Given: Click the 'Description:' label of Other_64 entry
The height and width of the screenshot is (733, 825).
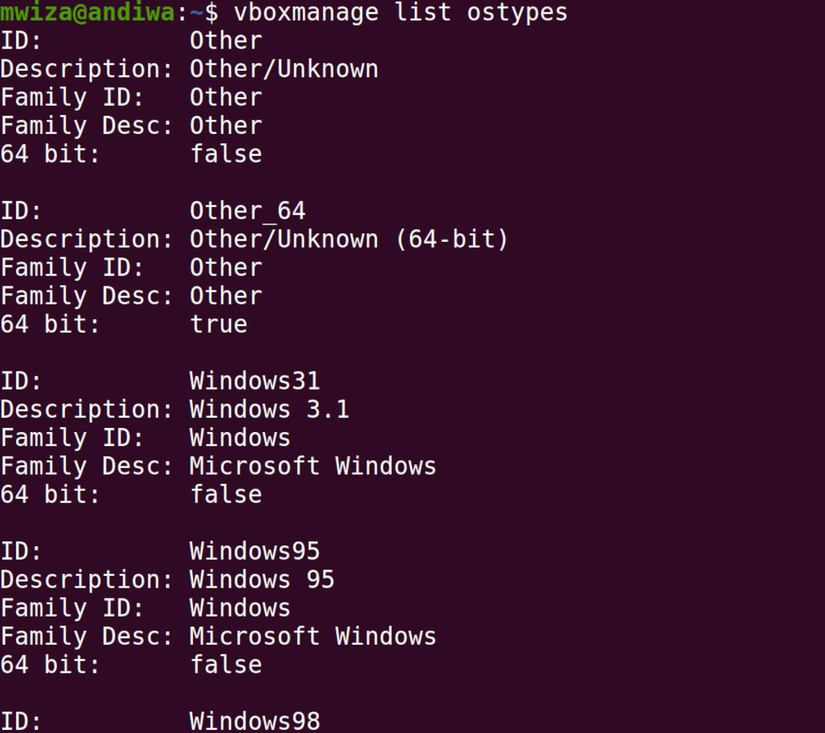Looking at the screenshot, I should pos(87,239).
